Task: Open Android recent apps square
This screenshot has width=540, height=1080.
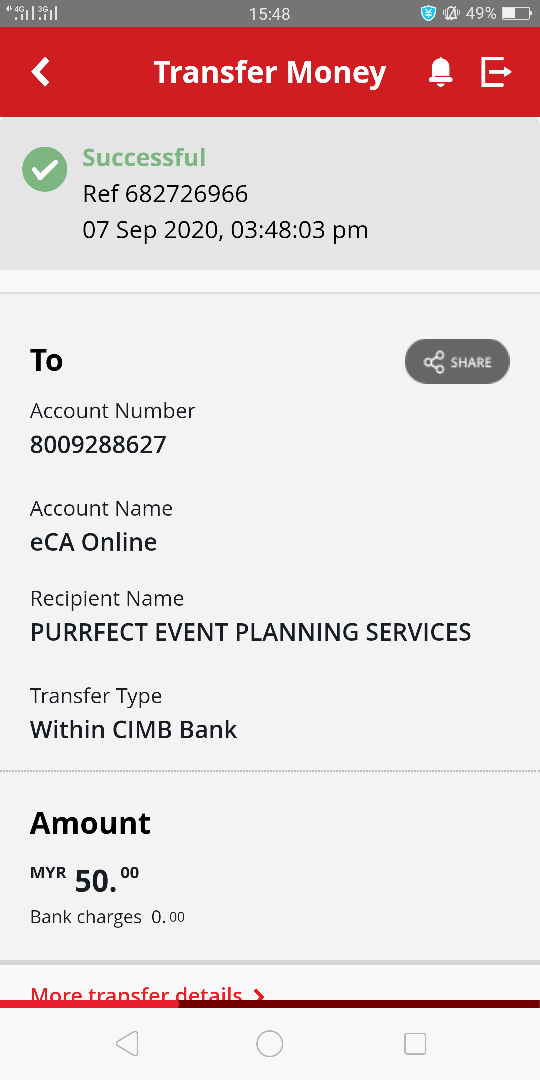Action: [x=415, y=1043]
